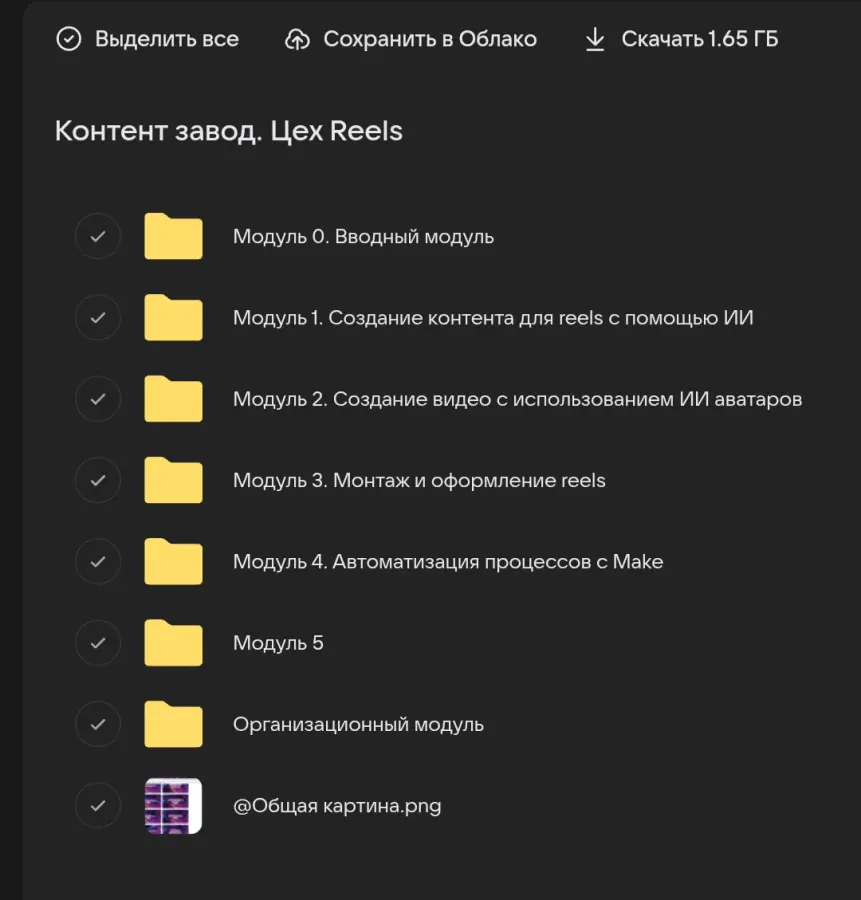Image resolution: width=861 pixels, height=900 pixels.
Task: Click the select-all circled checkmark icon
Action: coord(68,40)
